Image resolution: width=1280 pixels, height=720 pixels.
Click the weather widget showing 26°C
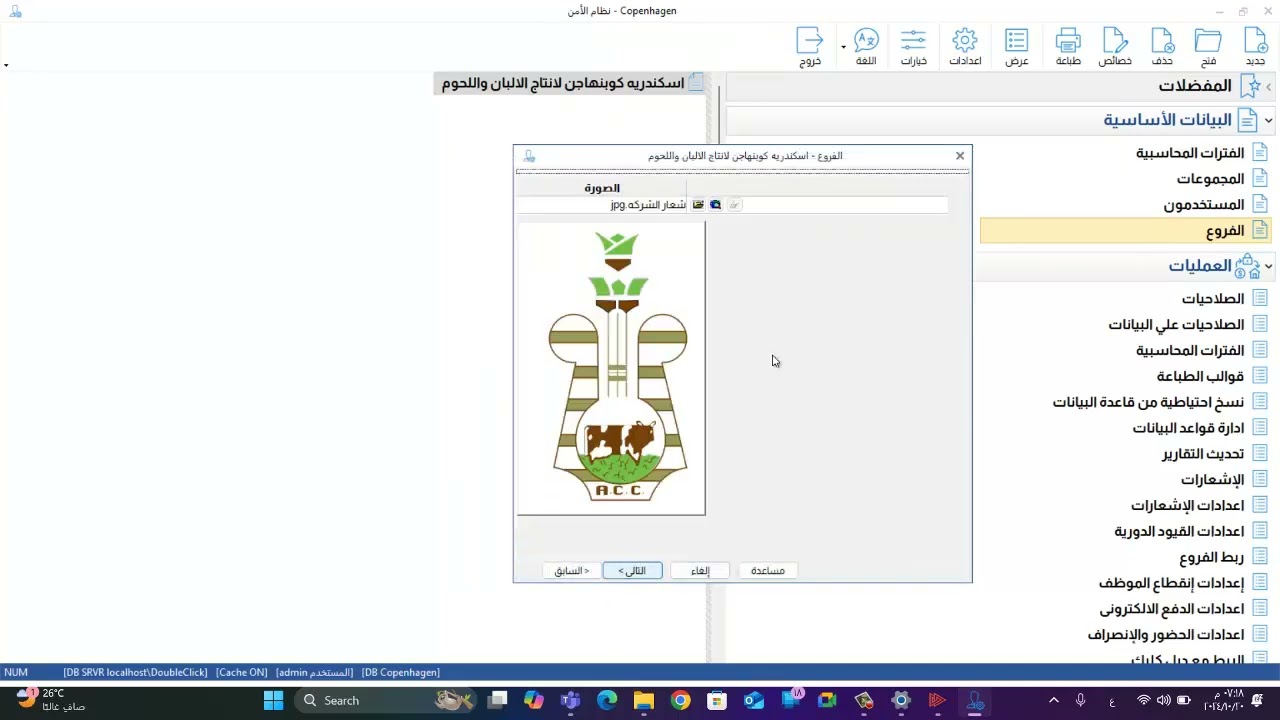coord(50,700)
